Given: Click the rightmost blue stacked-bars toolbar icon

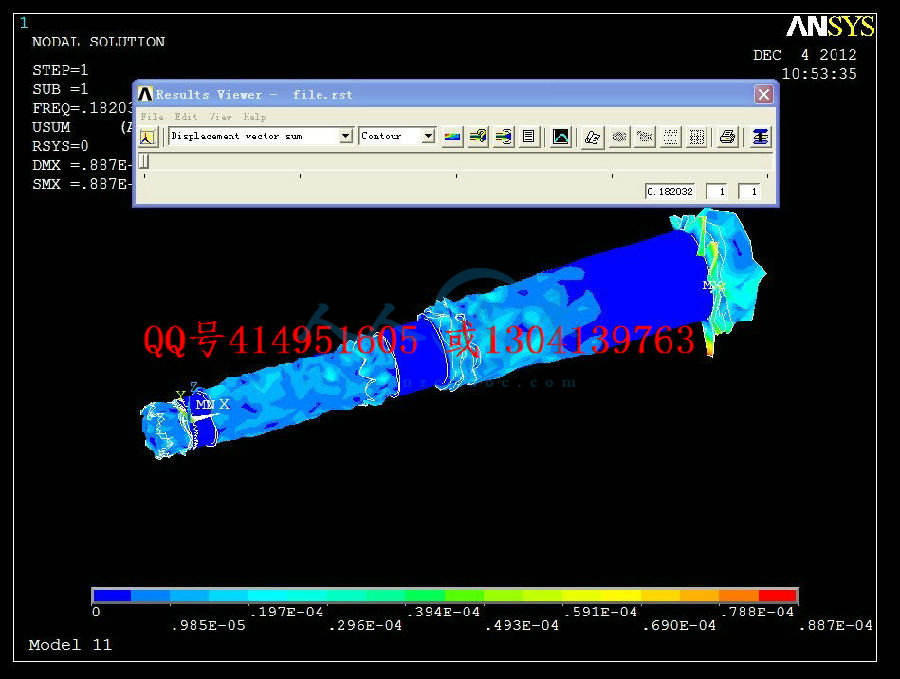Looking at the screenshot, I should coord(761,137).
